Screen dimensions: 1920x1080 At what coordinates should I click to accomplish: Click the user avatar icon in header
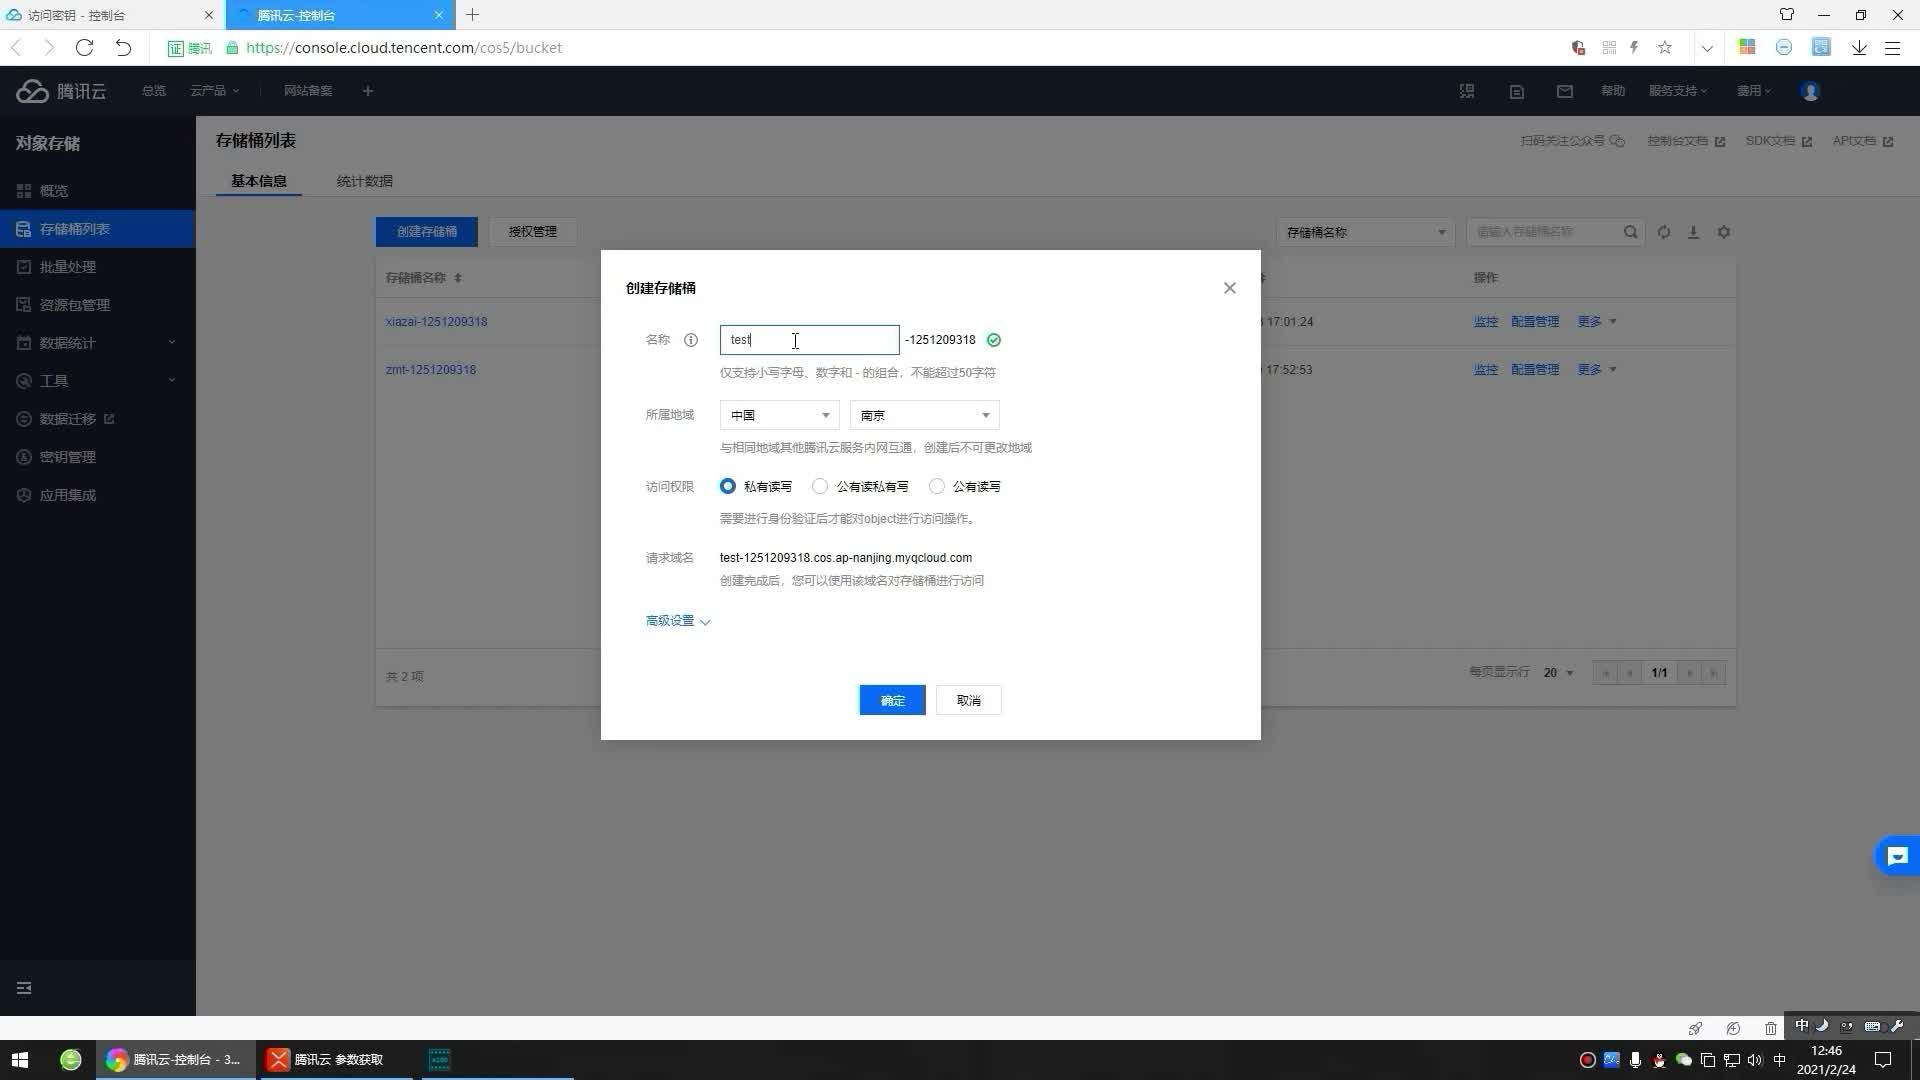click(x=1809, y=91)
